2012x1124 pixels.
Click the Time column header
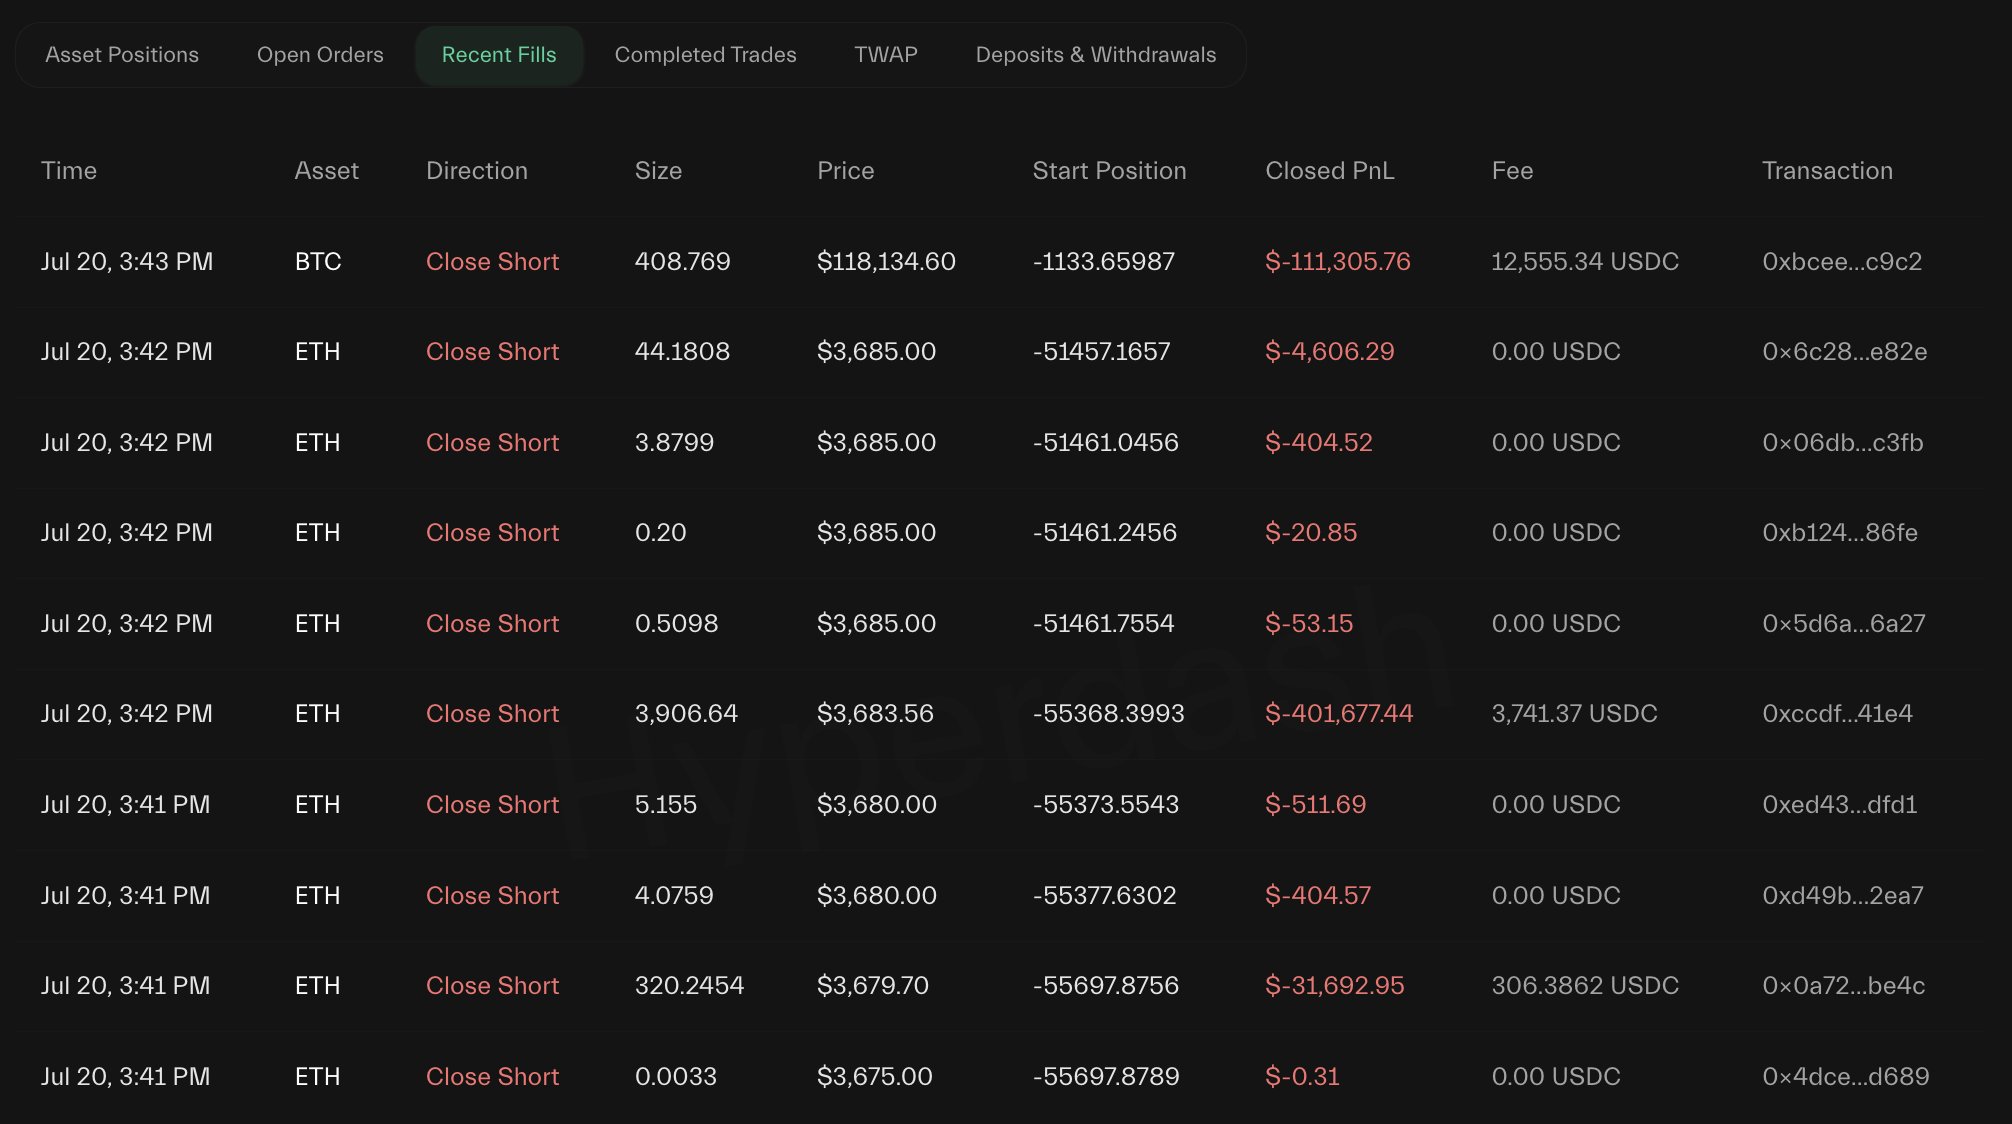point(69,171)
